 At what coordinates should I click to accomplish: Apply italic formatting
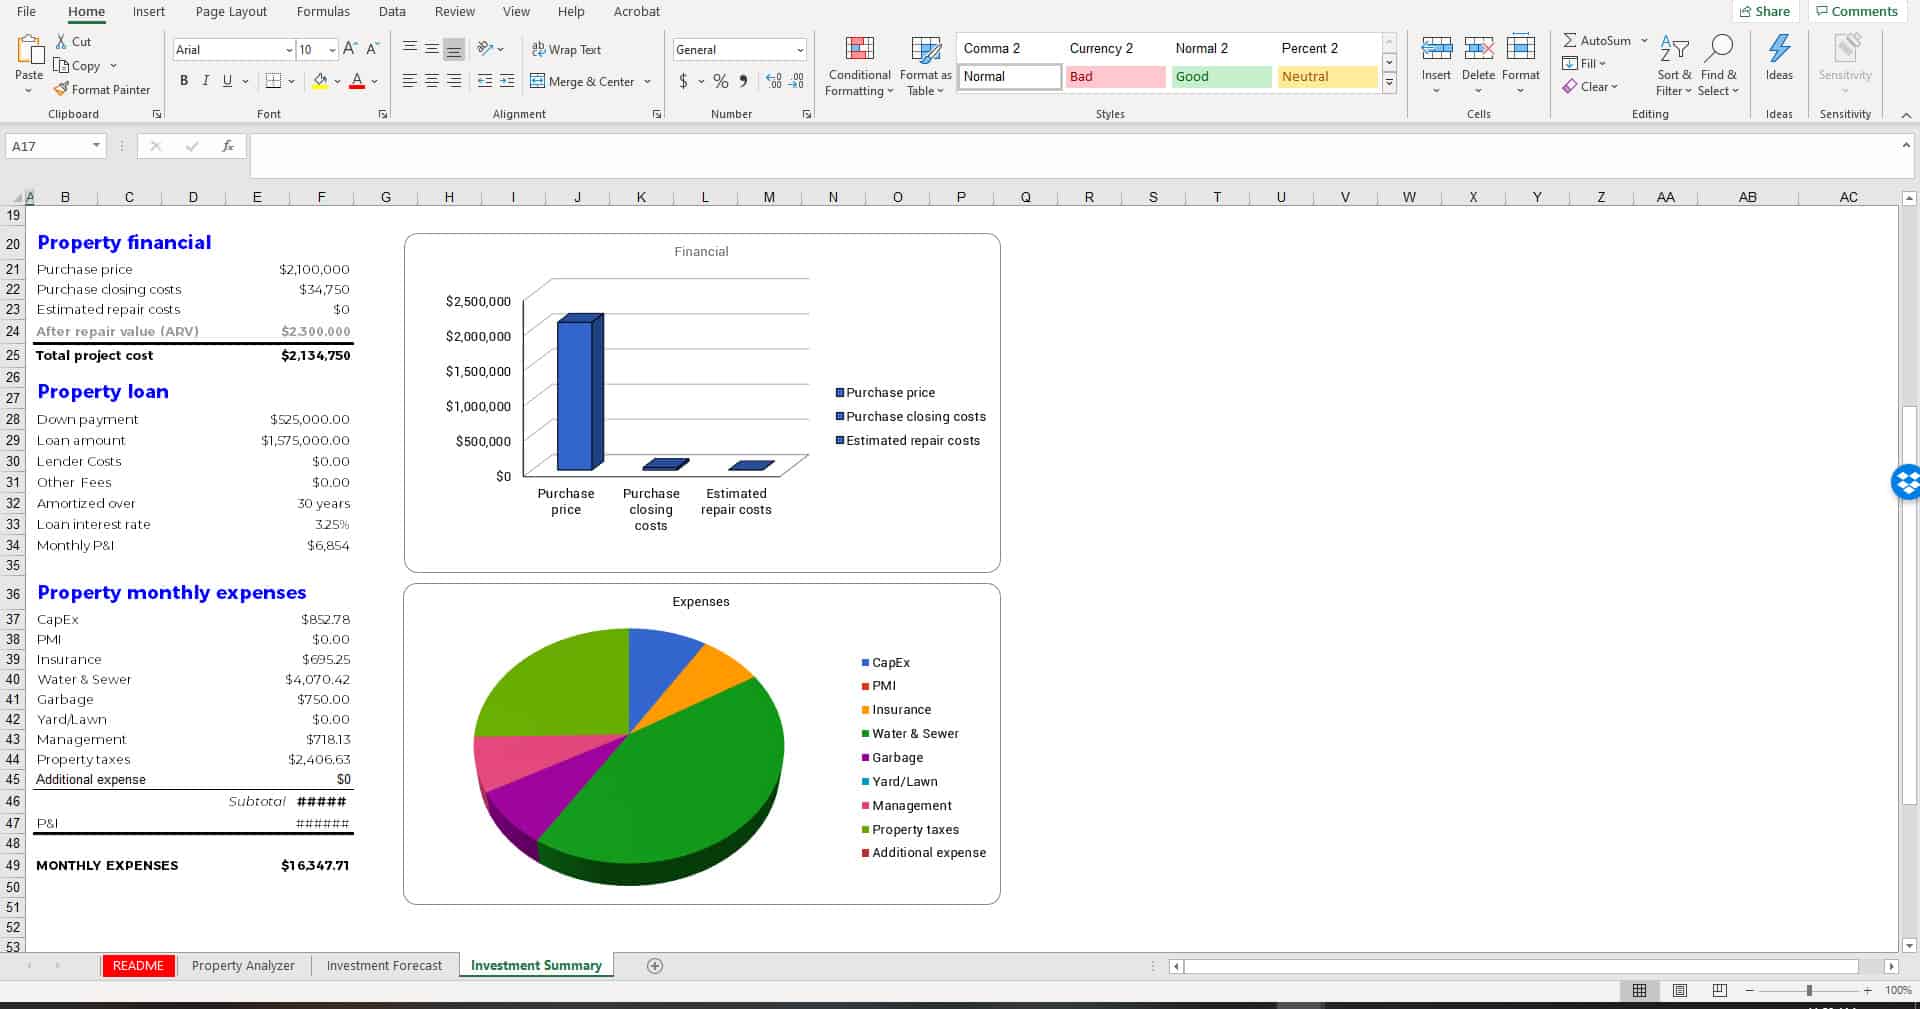205,81
